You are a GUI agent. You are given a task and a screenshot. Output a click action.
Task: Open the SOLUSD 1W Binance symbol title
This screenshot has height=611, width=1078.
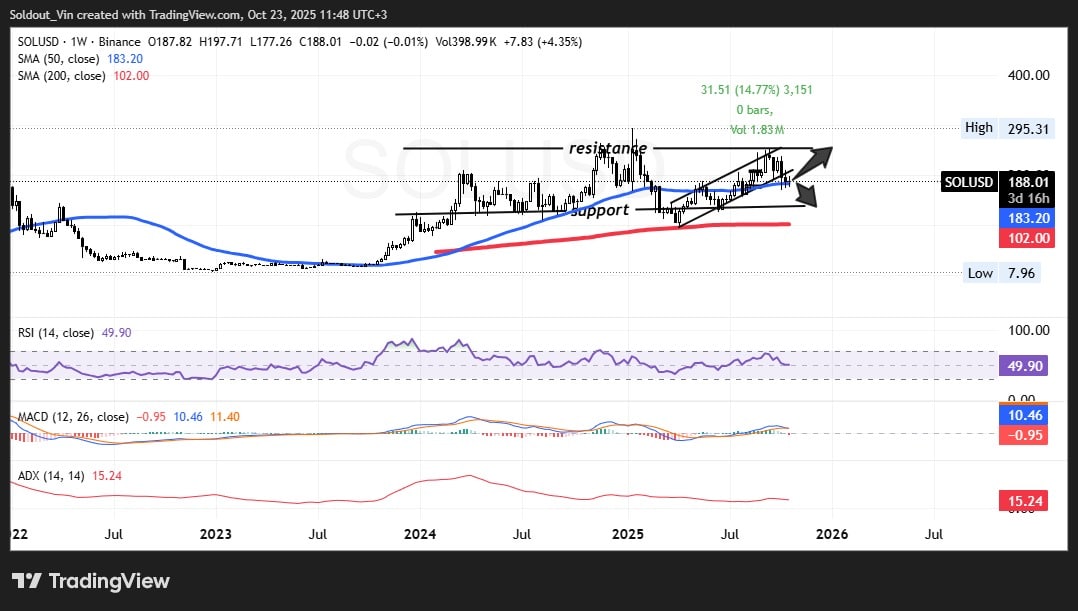click(x=78, y=42)
